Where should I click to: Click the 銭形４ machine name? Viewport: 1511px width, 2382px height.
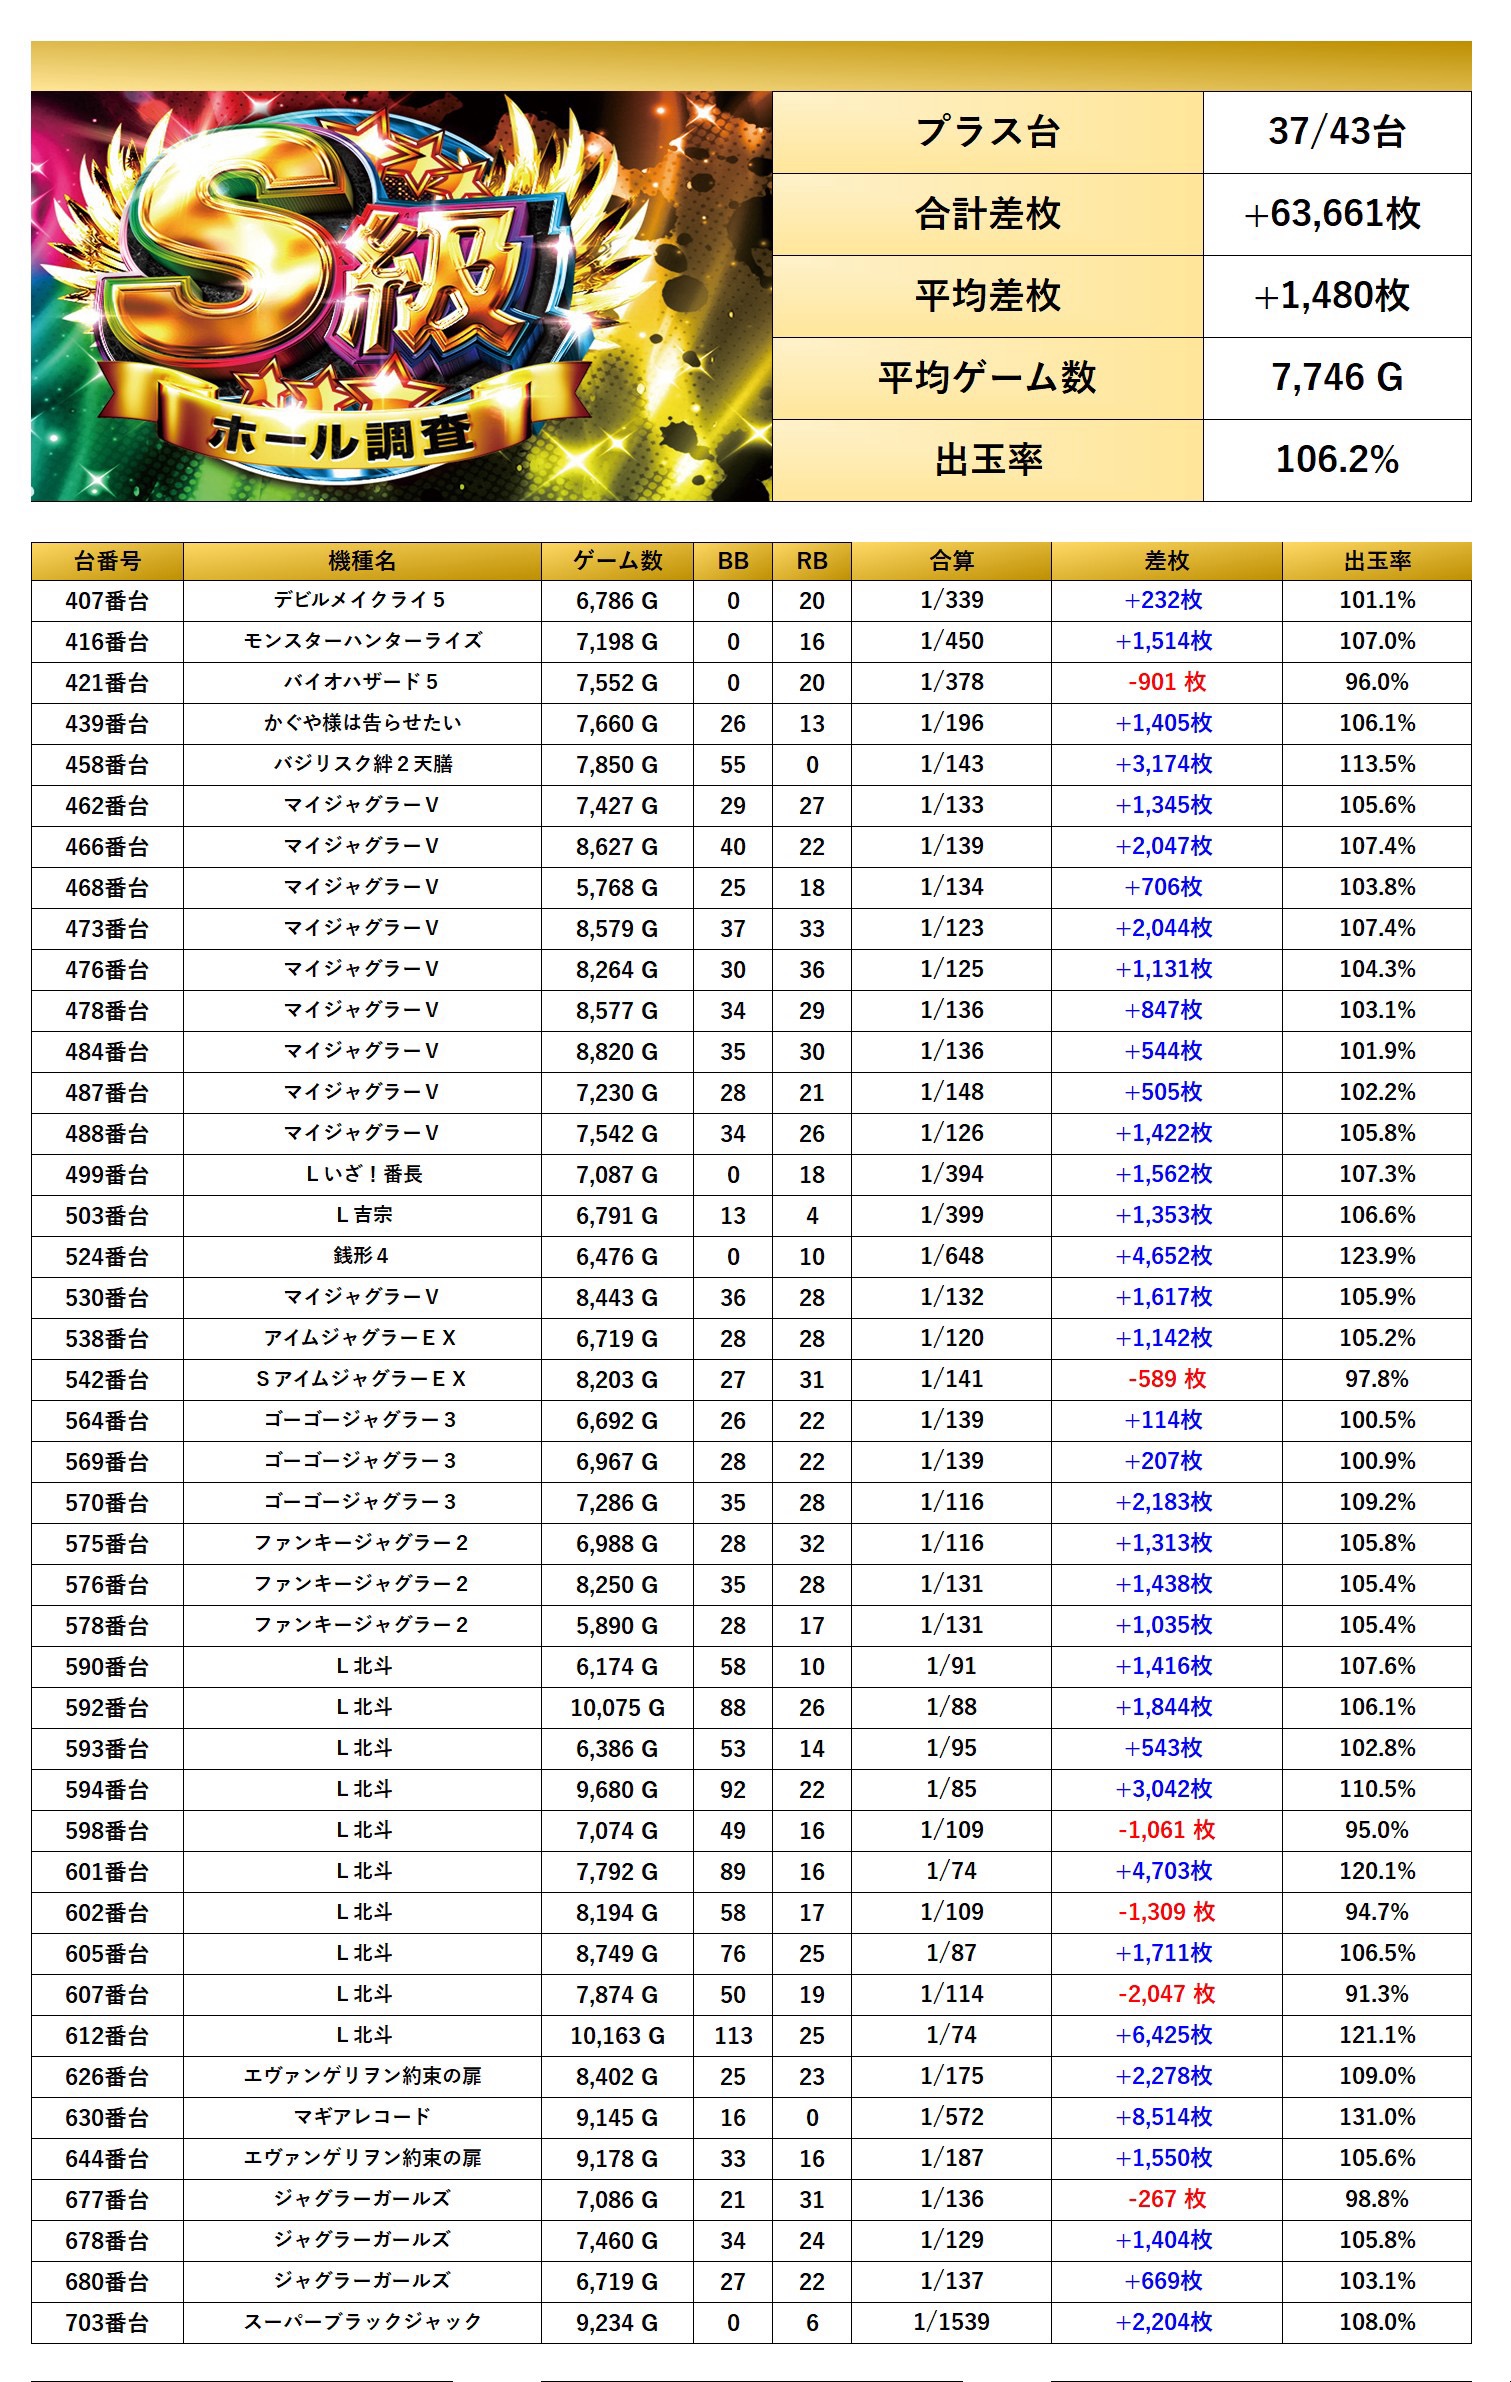click(362, 1256)
